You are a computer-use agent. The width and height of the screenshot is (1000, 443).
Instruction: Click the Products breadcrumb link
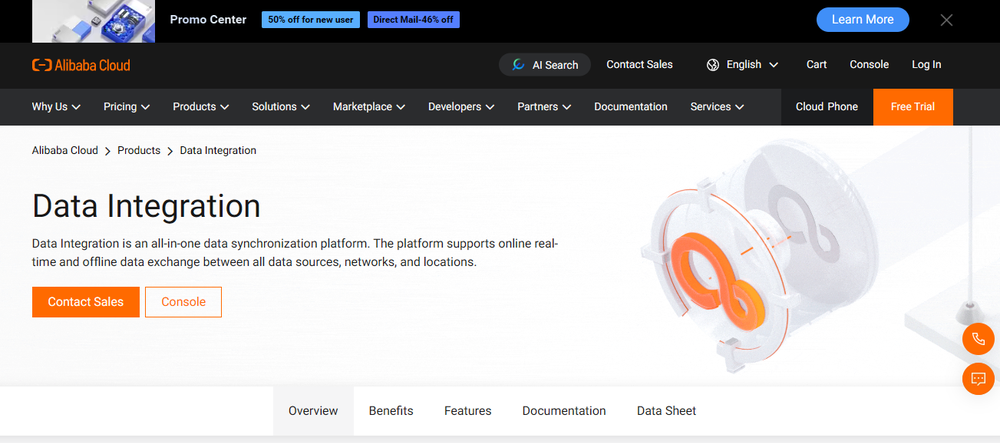[139, 150]
